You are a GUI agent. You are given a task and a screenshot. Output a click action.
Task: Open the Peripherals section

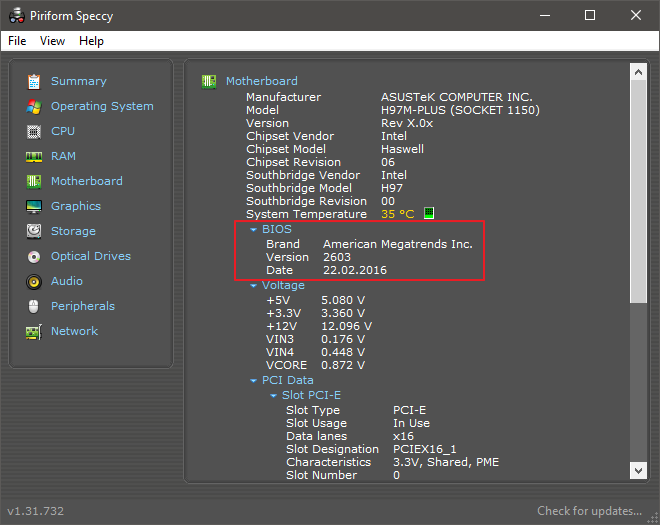pos(83,306)
